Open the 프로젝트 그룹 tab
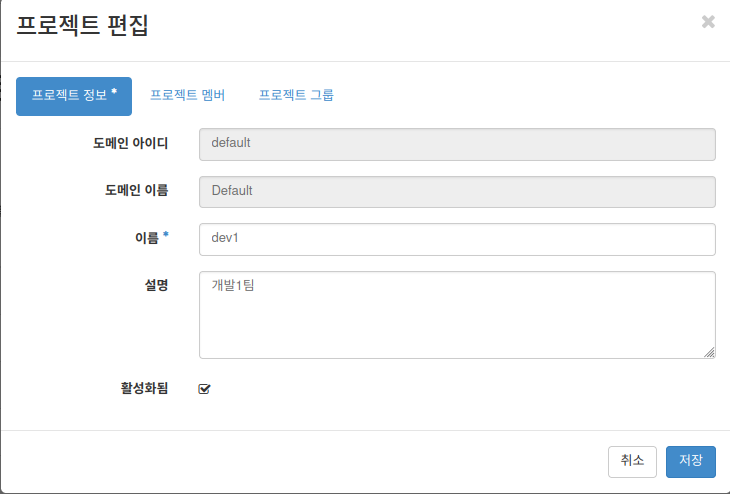 point(296,95)
